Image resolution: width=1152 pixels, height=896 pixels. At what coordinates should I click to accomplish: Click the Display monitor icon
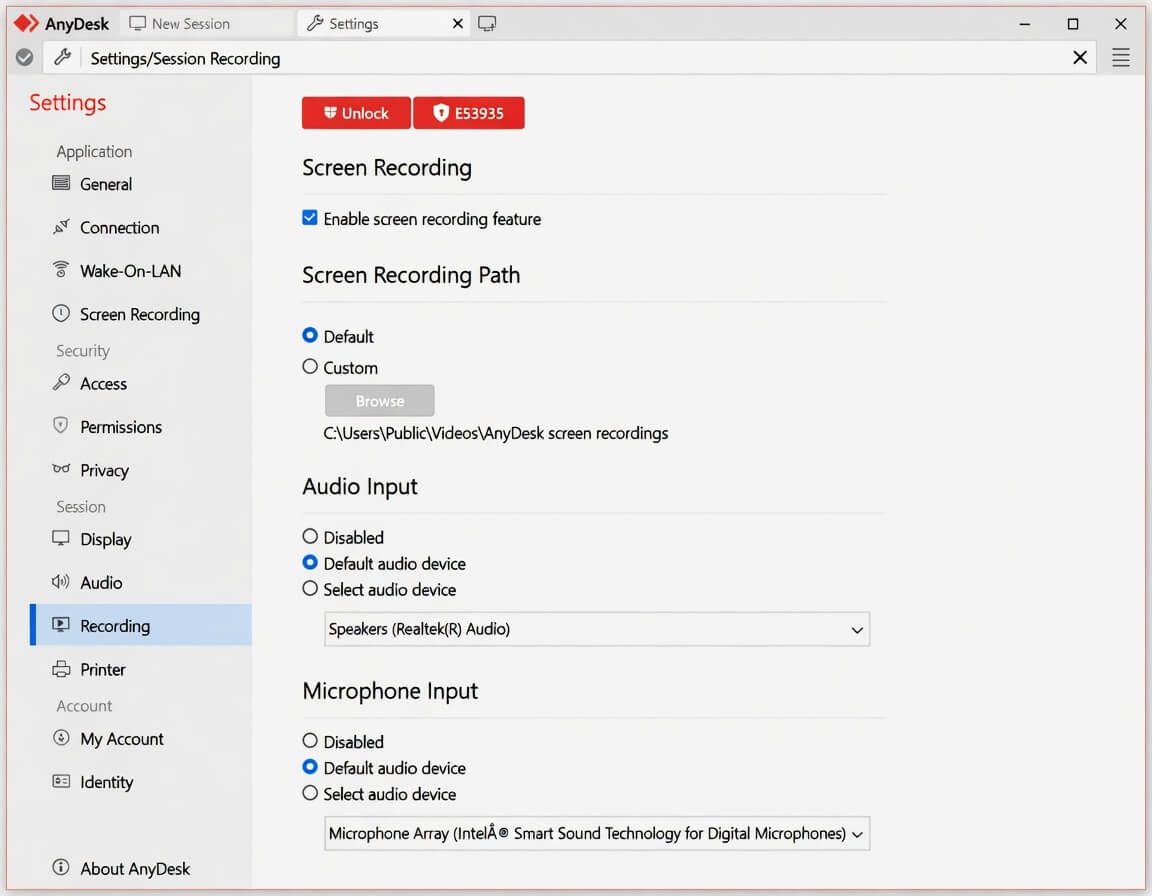[x=61, y=538]
